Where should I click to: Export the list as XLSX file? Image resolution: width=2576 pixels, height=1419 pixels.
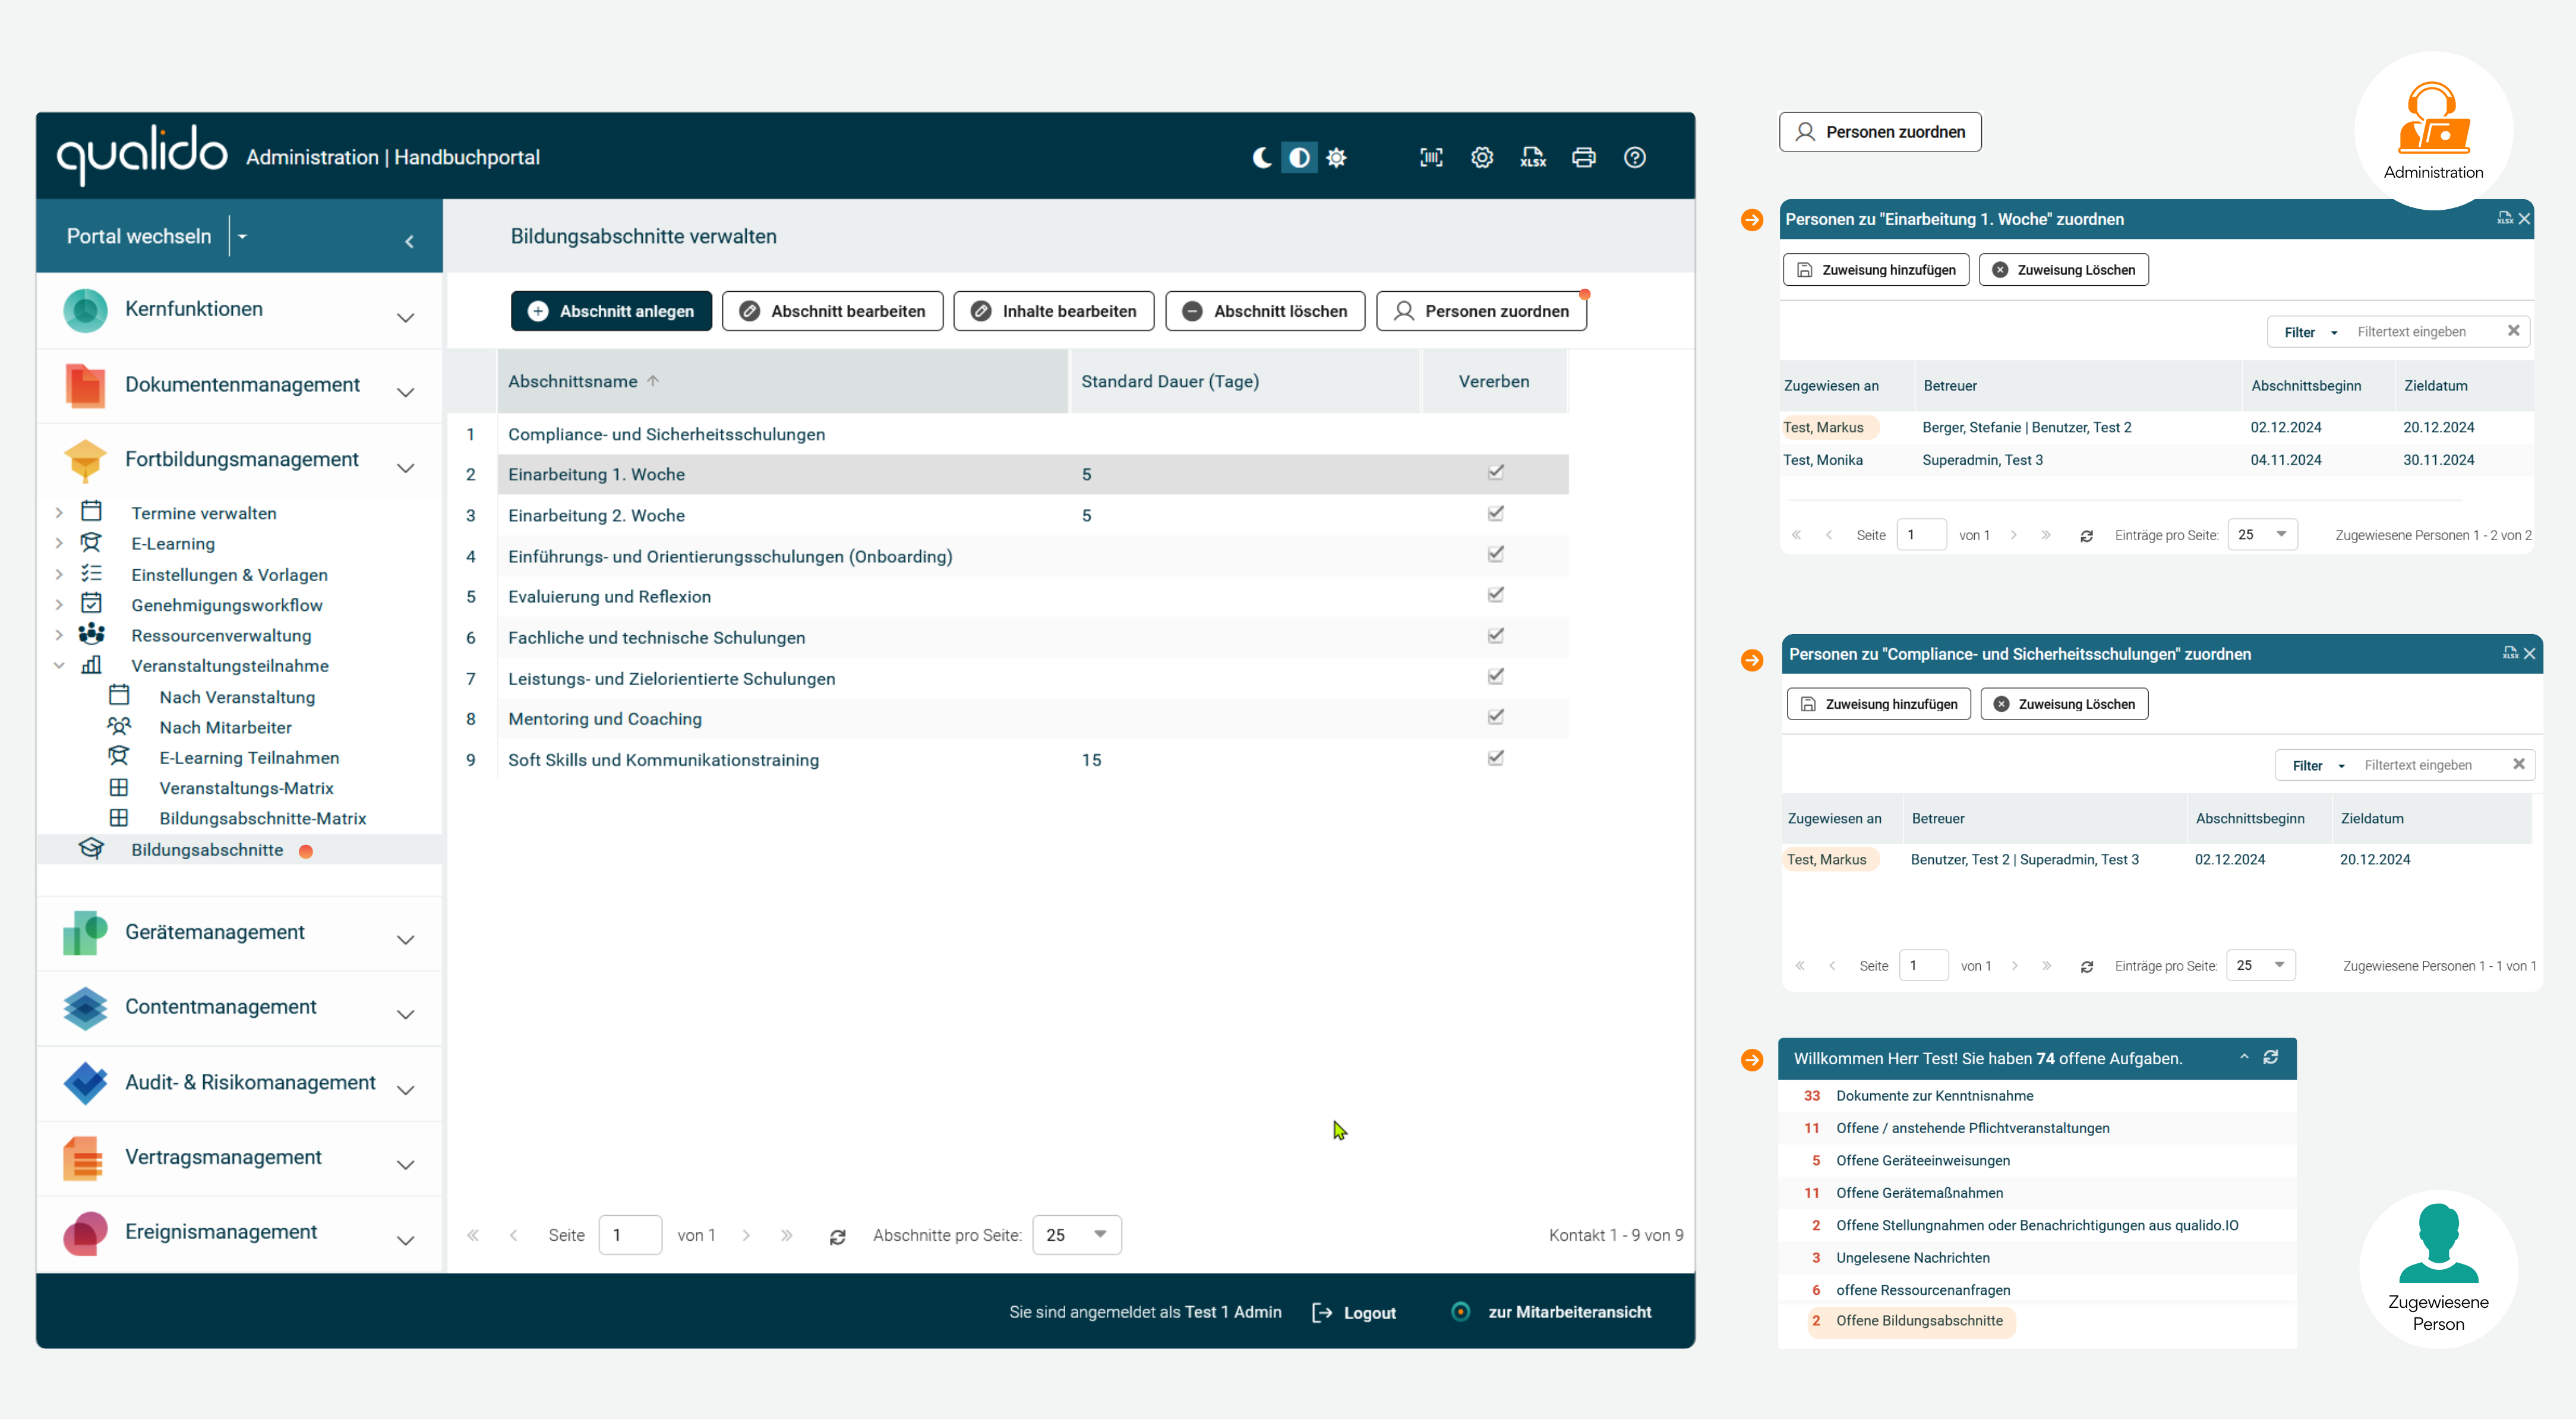click(x=1533, y=157)
